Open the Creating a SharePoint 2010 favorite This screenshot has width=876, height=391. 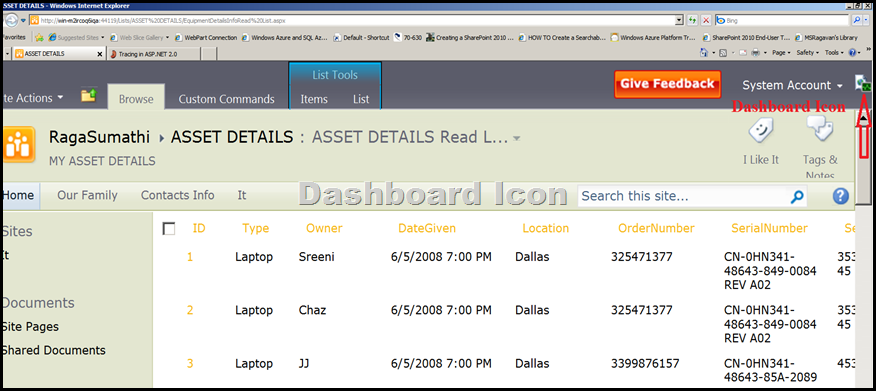[x=469, y=37]
